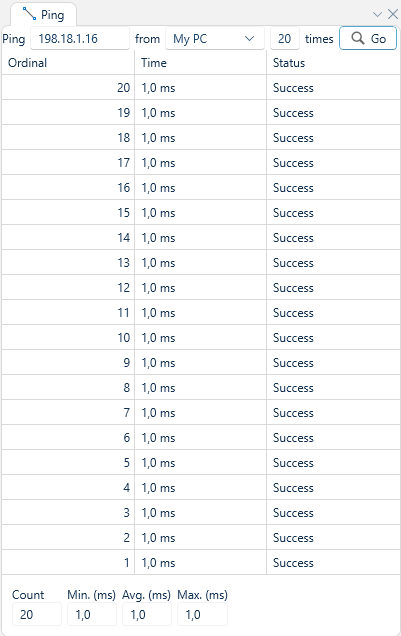
Task: Sort by the Time column header
Action: point(200,63)
